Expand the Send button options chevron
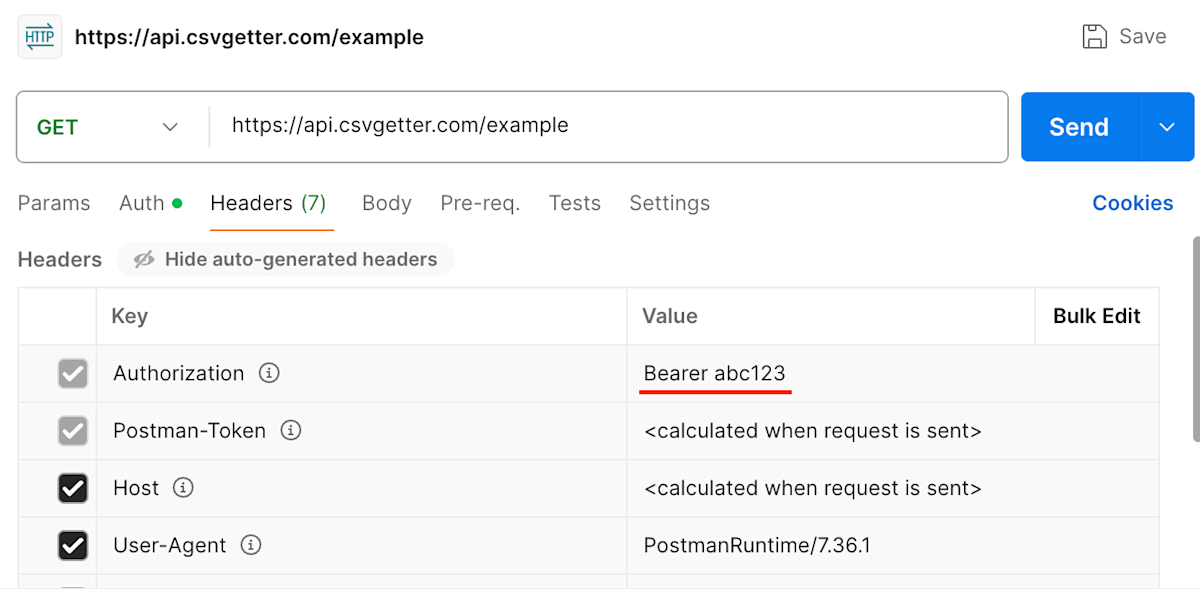The image size is (1200, 589). click(1166, 127)
